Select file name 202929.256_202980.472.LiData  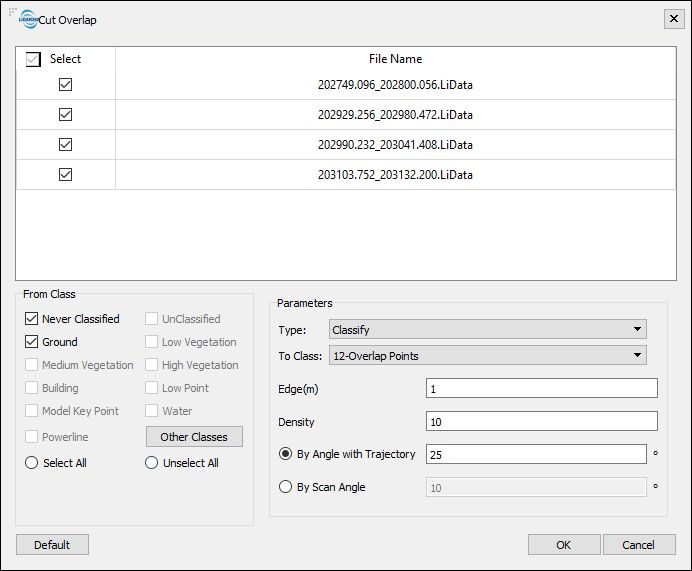pos(395,114)
